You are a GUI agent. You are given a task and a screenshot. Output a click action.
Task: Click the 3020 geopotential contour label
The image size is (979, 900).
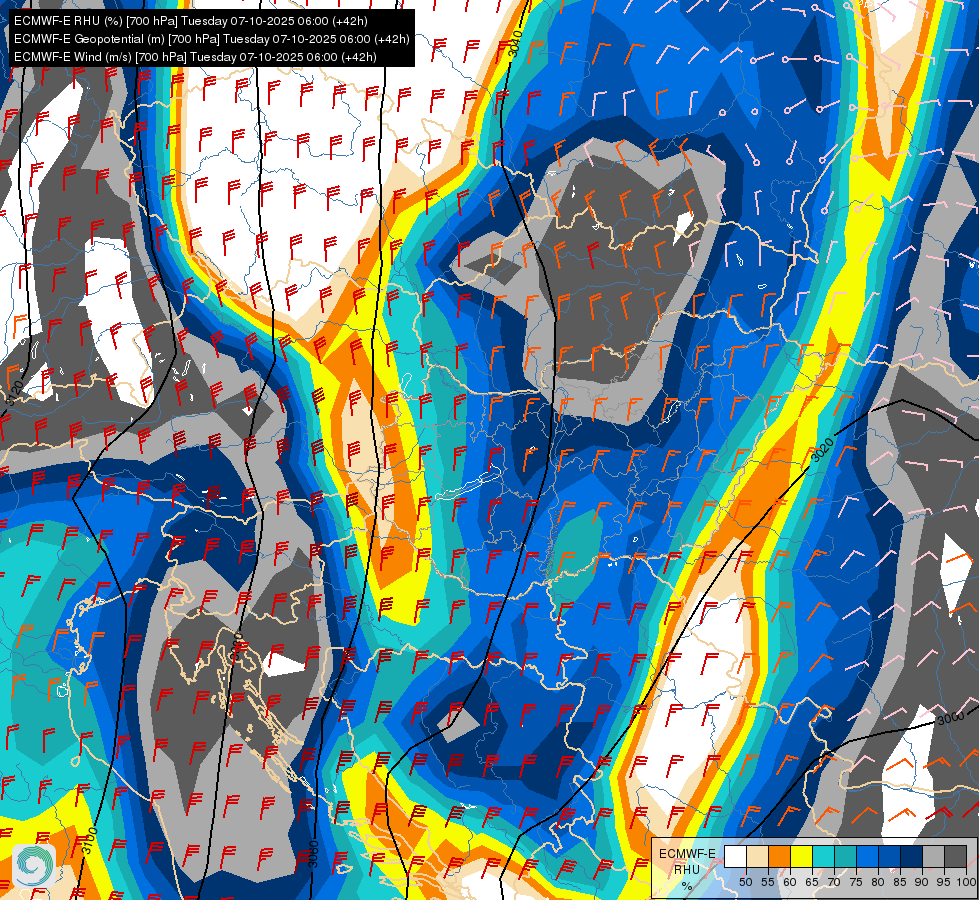click(822, 450)
